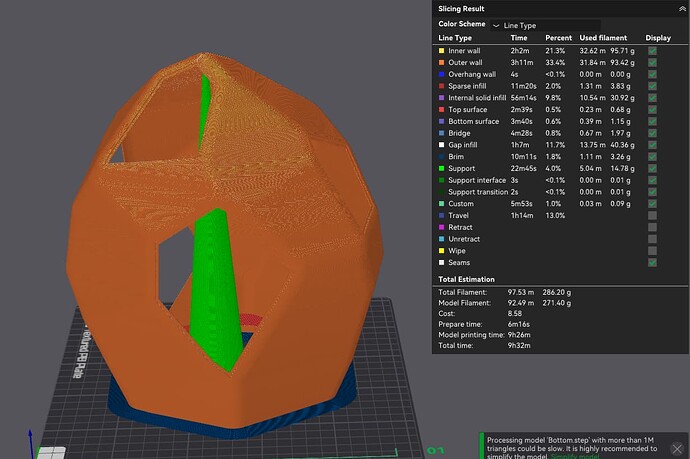Click the Cost value 8.58

[x=514, y=313]
